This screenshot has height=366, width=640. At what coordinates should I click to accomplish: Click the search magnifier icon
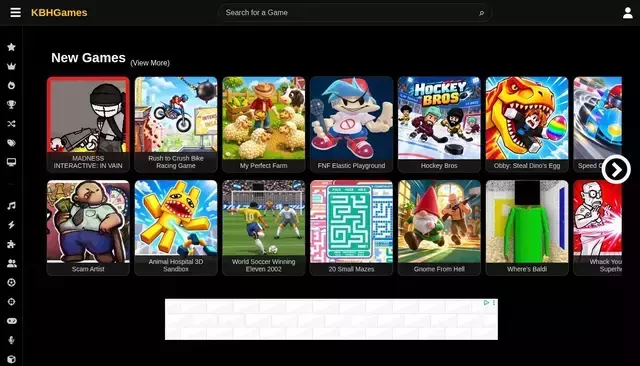click(x=482, y=13)
